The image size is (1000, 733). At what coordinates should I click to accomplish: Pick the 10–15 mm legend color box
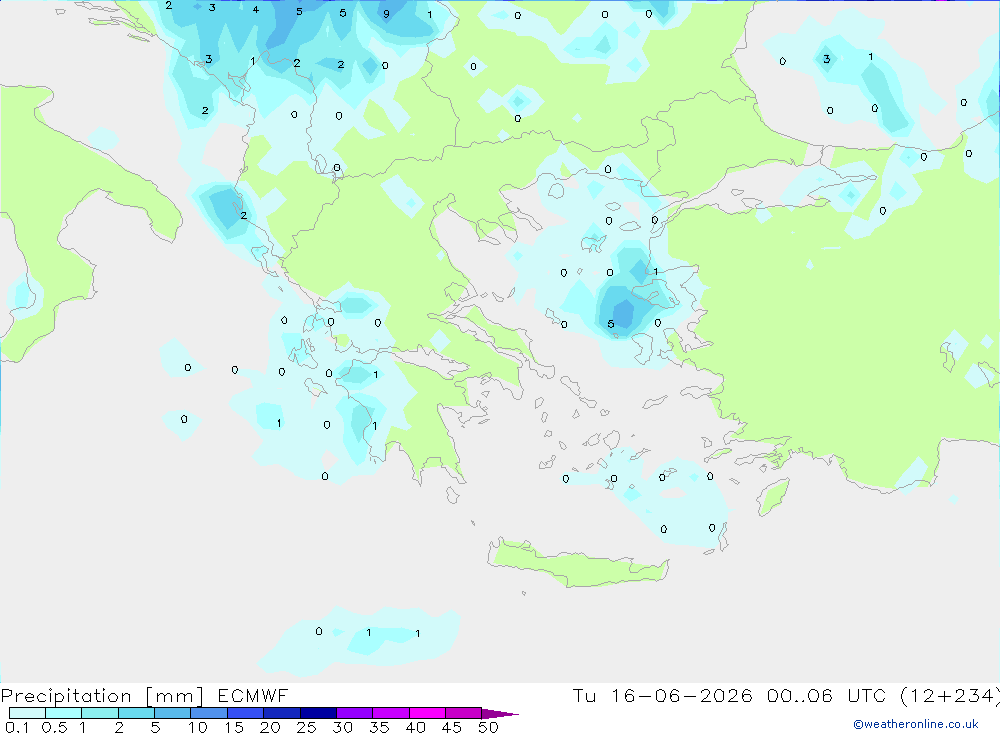point(209,713)
